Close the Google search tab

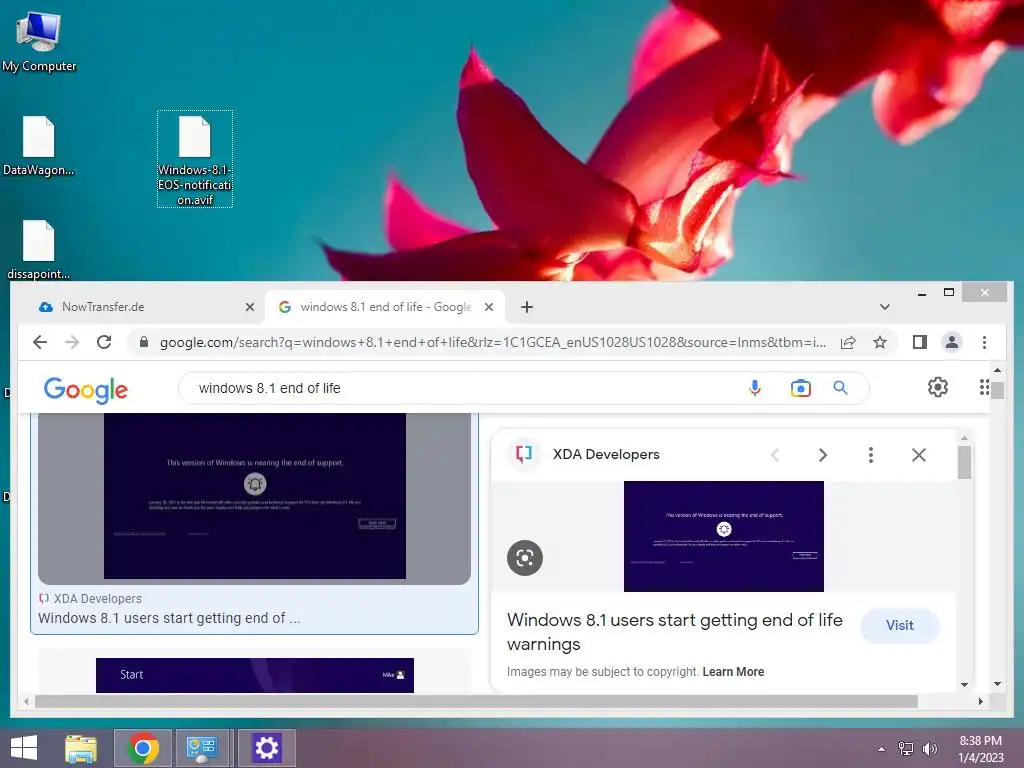click(488, 307)
